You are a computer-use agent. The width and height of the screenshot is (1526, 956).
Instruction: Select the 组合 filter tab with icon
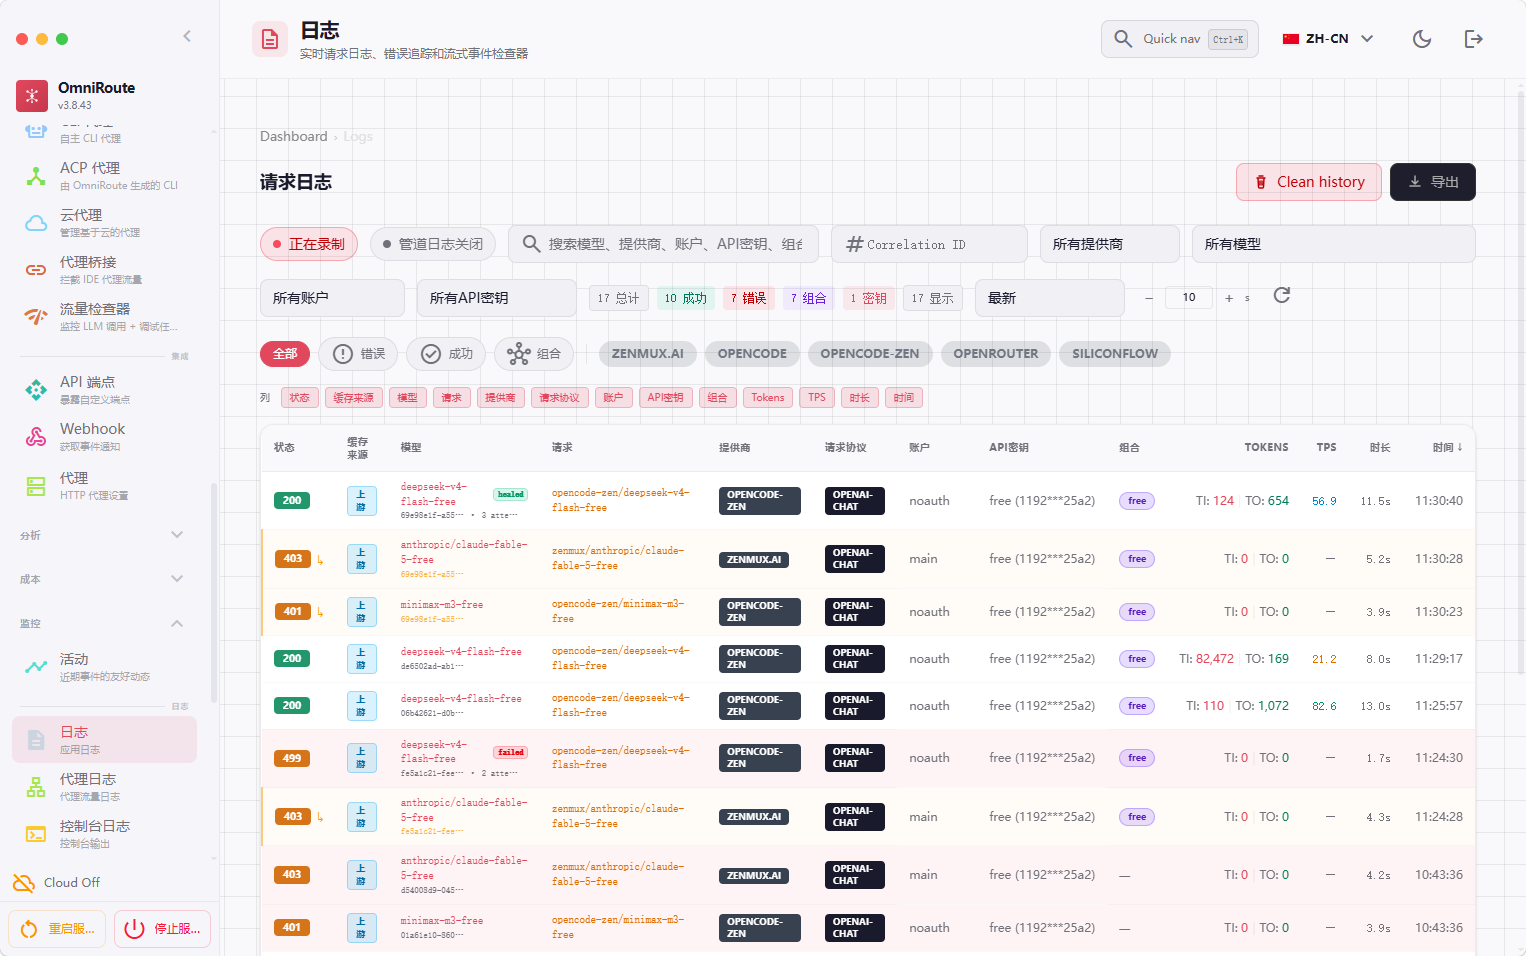point(534,354)
